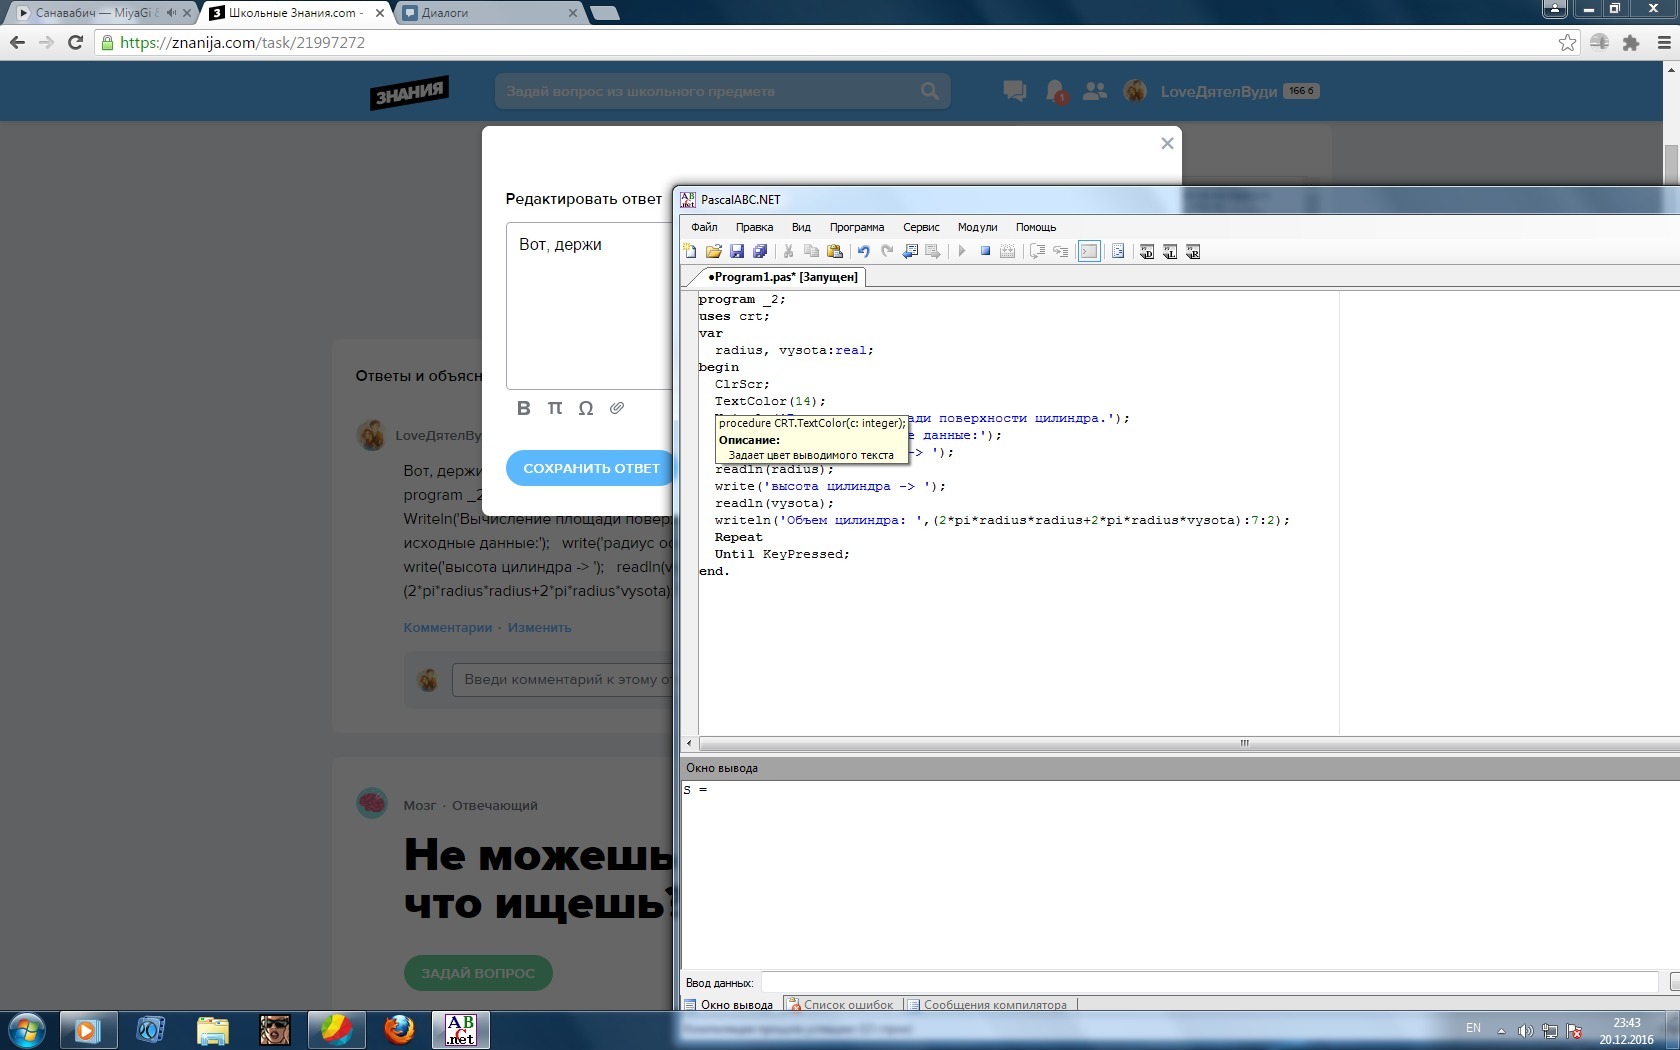Select the Program1.pas editor tab

(781, 277)
